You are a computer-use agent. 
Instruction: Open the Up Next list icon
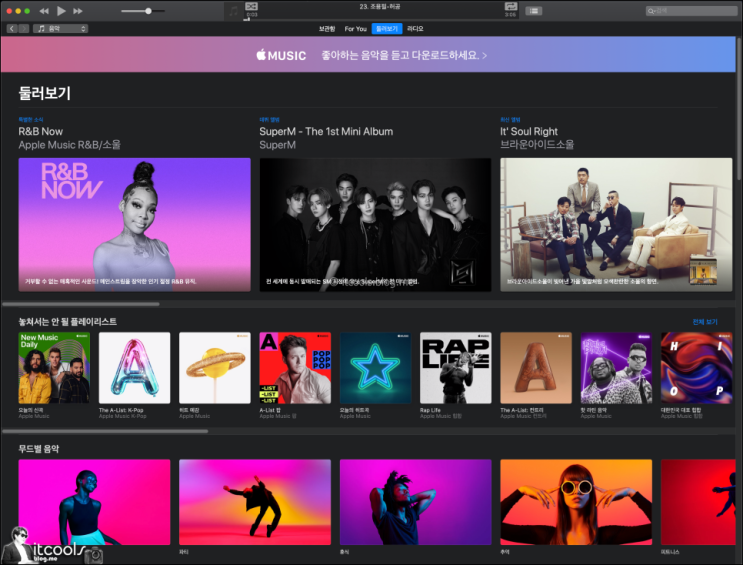point(534,10)
